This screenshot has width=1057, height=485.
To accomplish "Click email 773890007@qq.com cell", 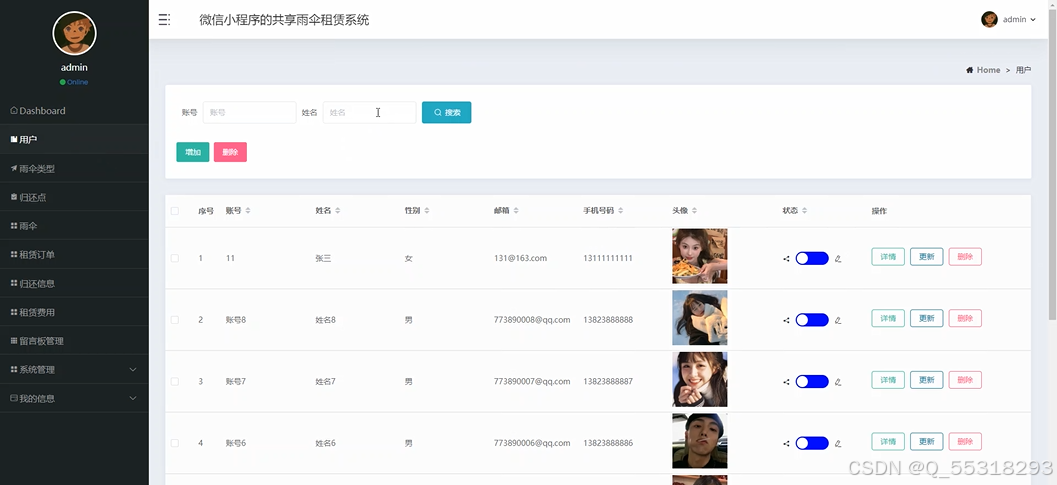I will click(x=532, y=382).
